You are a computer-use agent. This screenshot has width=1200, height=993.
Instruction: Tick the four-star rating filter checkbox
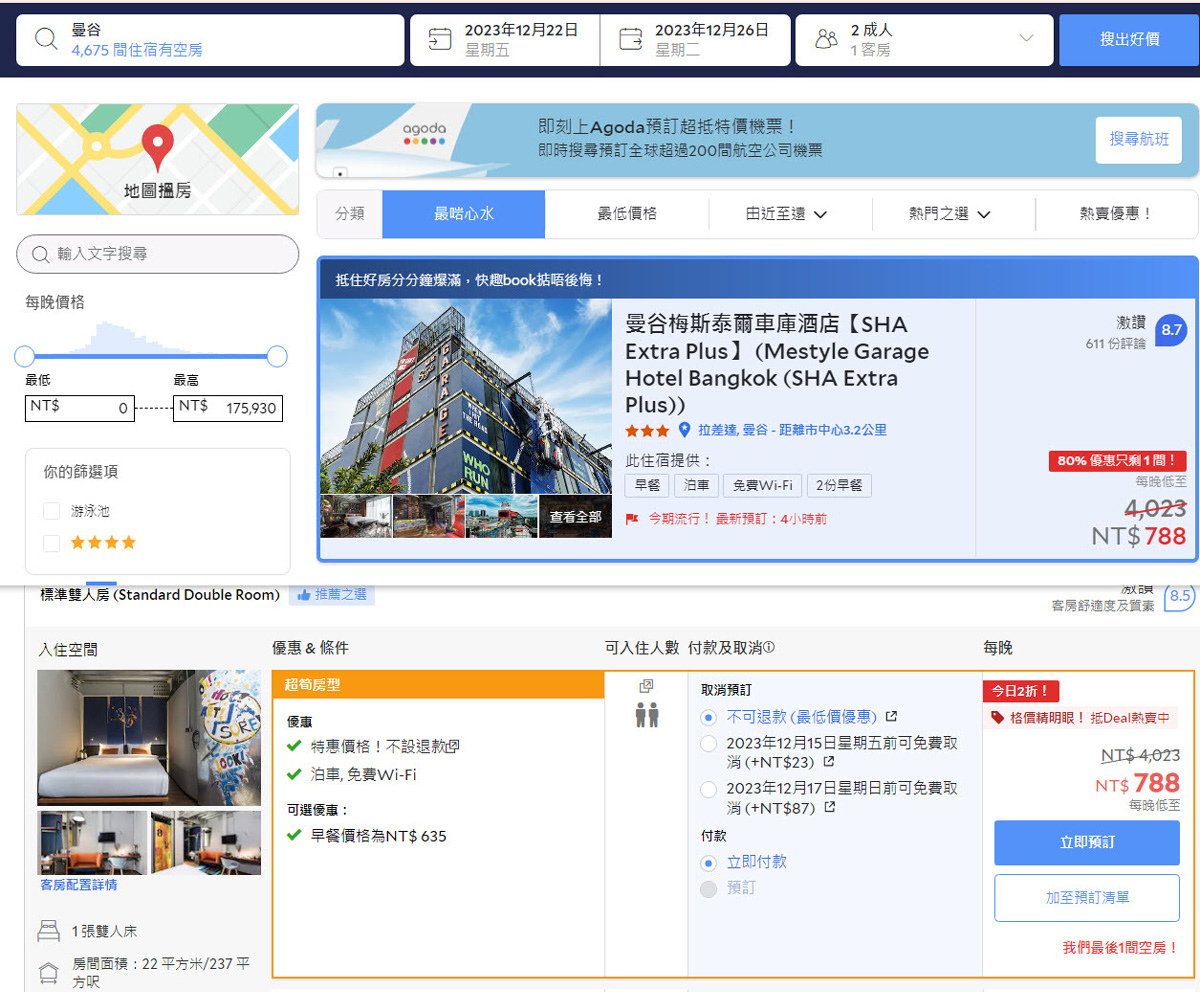click(52, 543)
